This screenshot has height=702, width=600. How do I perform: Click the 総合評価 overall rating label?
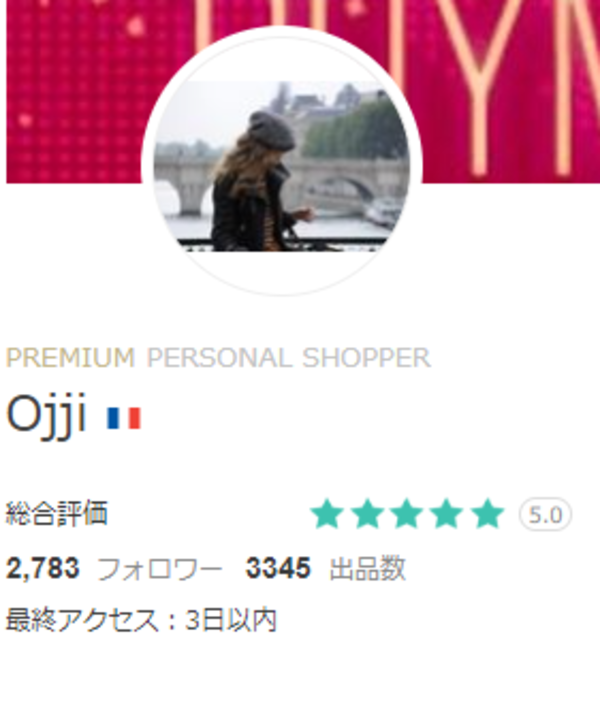pos(57,513)
